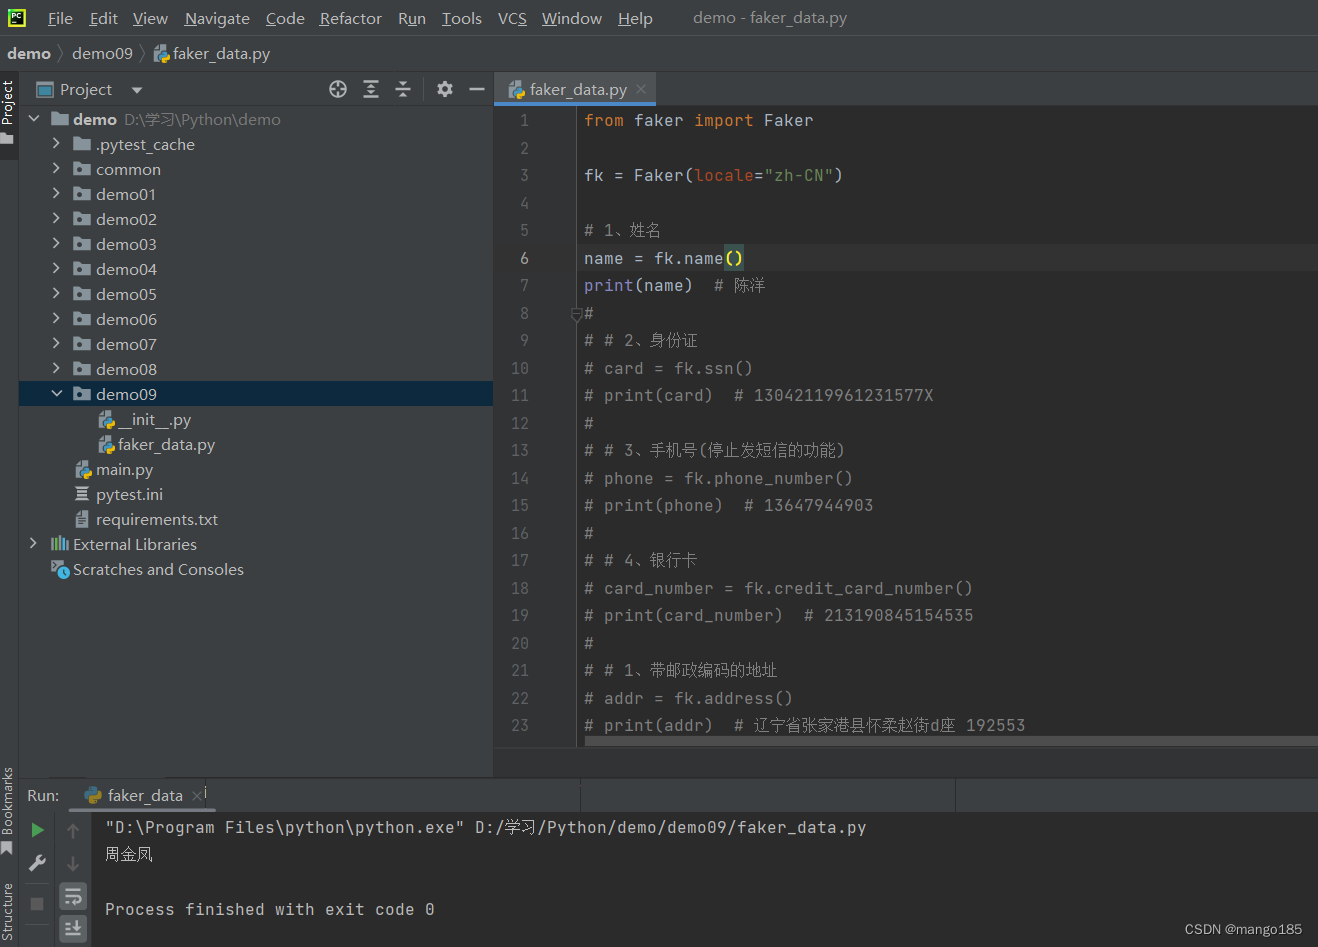This screenshot has height=947, width=1318.
Task: Click the fold marker on line 8
Action: [x=576, y=314]
